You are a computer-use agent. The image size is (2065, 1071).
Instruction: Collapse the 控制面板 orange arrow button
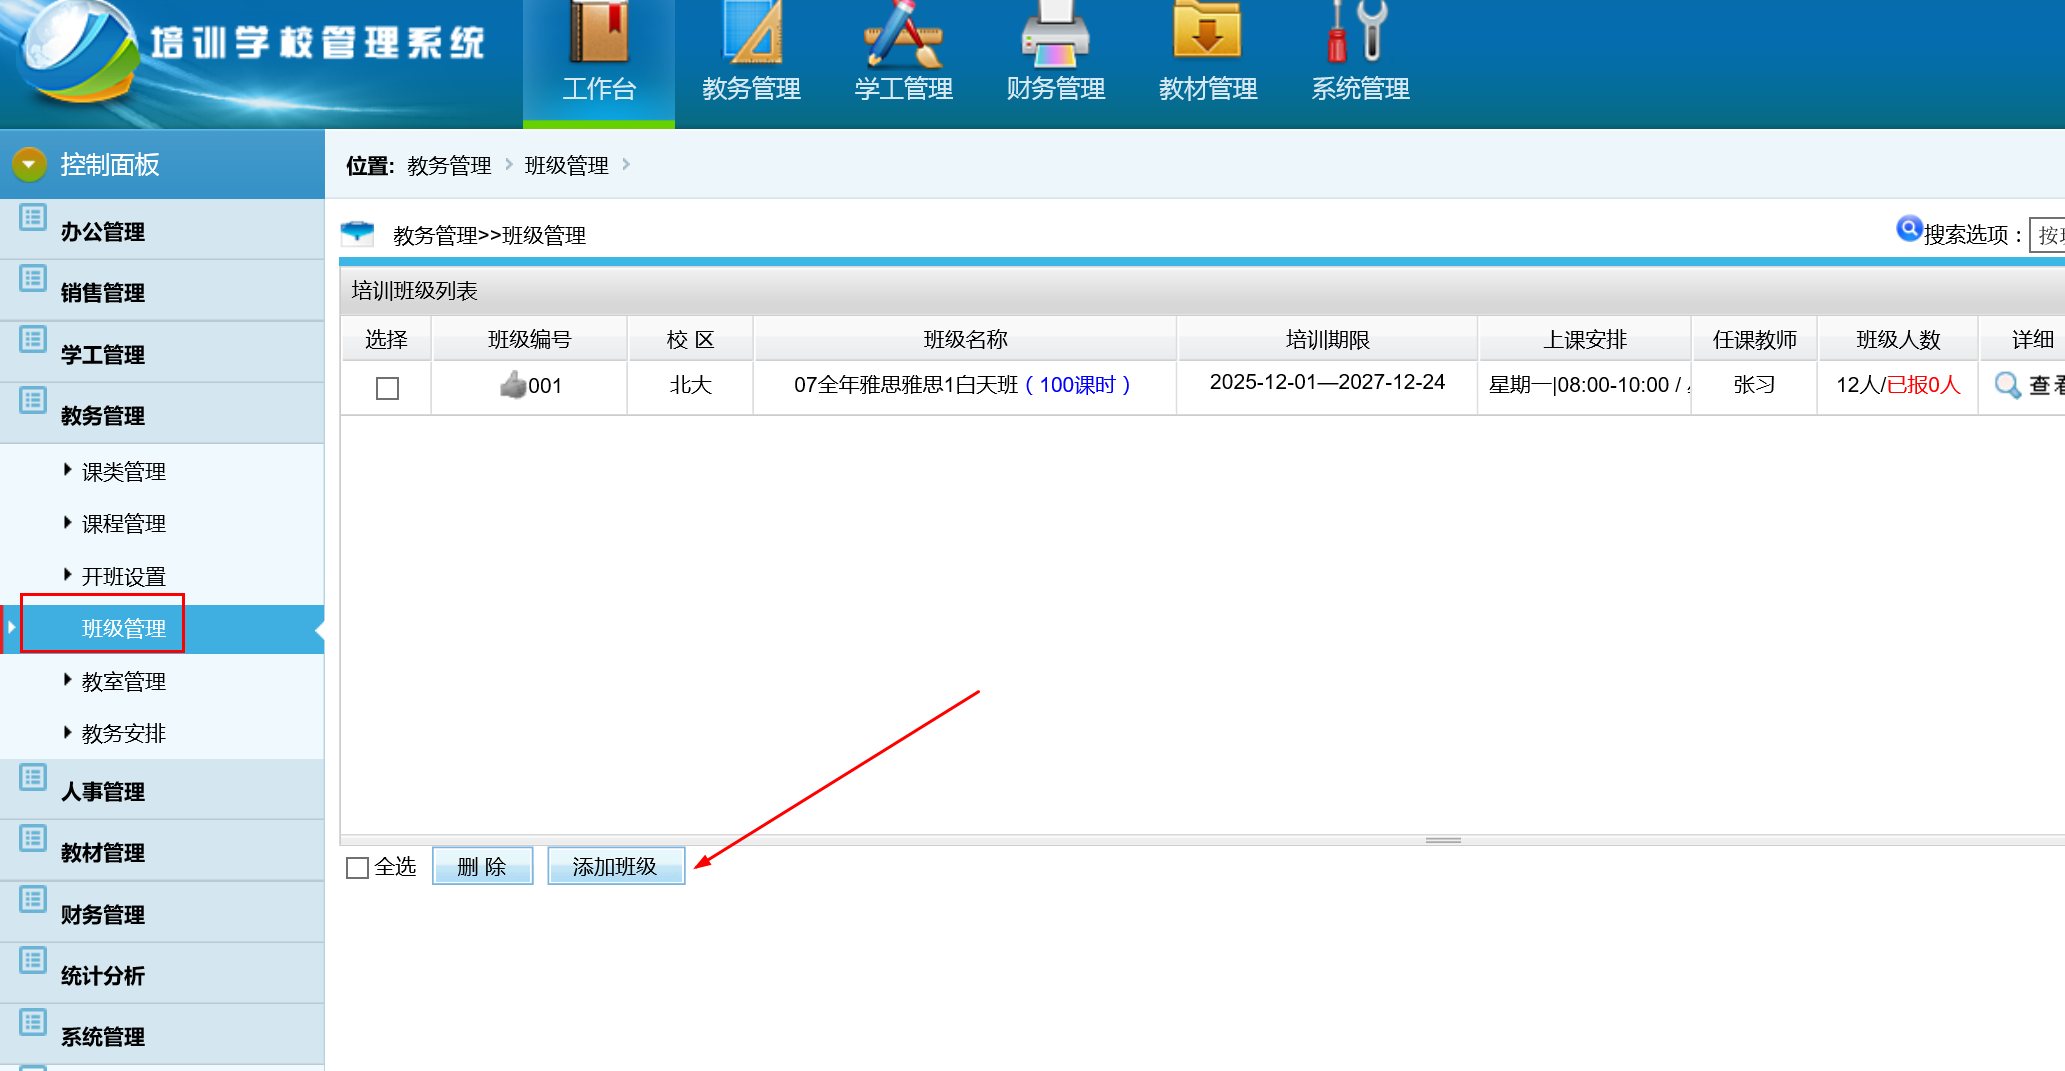[x=29, y=164]
